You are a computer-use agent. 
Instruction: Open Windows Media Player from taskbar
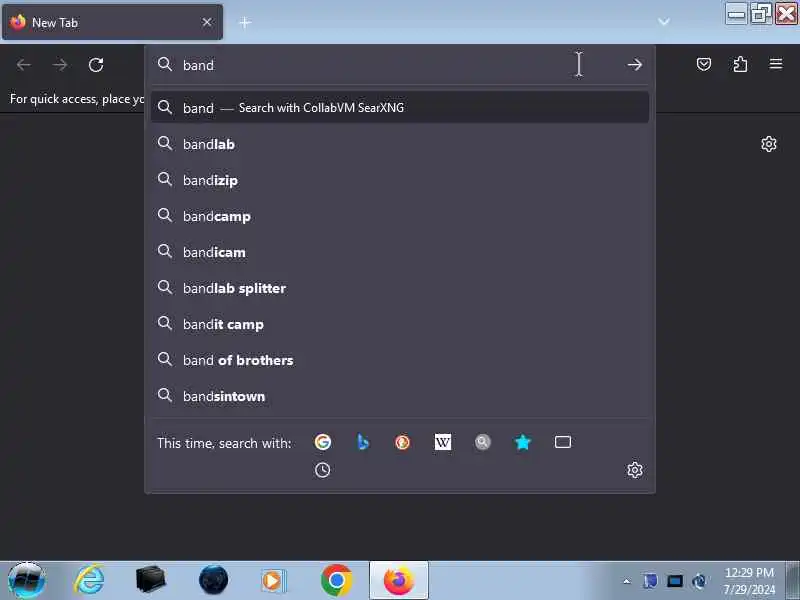[274, 581]
